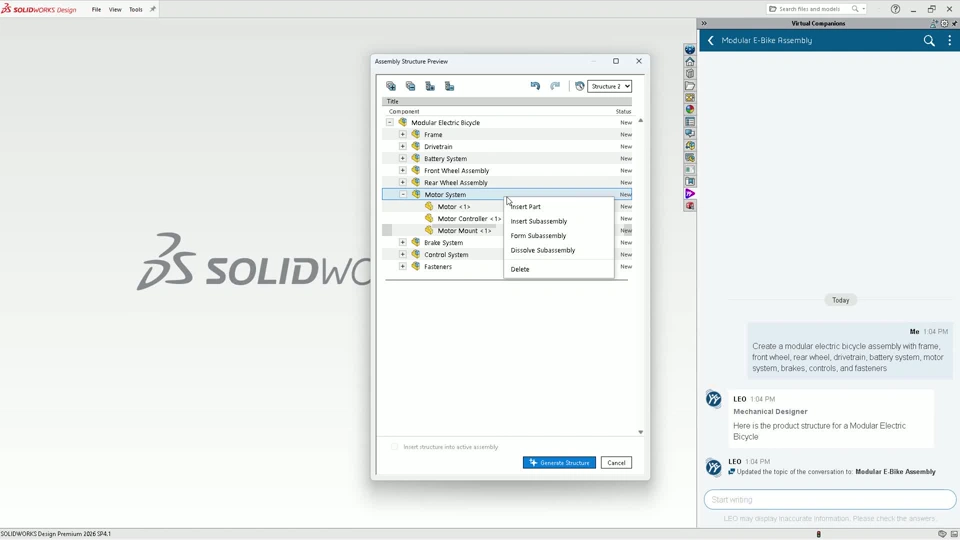Click the Generate Structure button
This screenshot has width=960, height=540.
click(559, 463)
